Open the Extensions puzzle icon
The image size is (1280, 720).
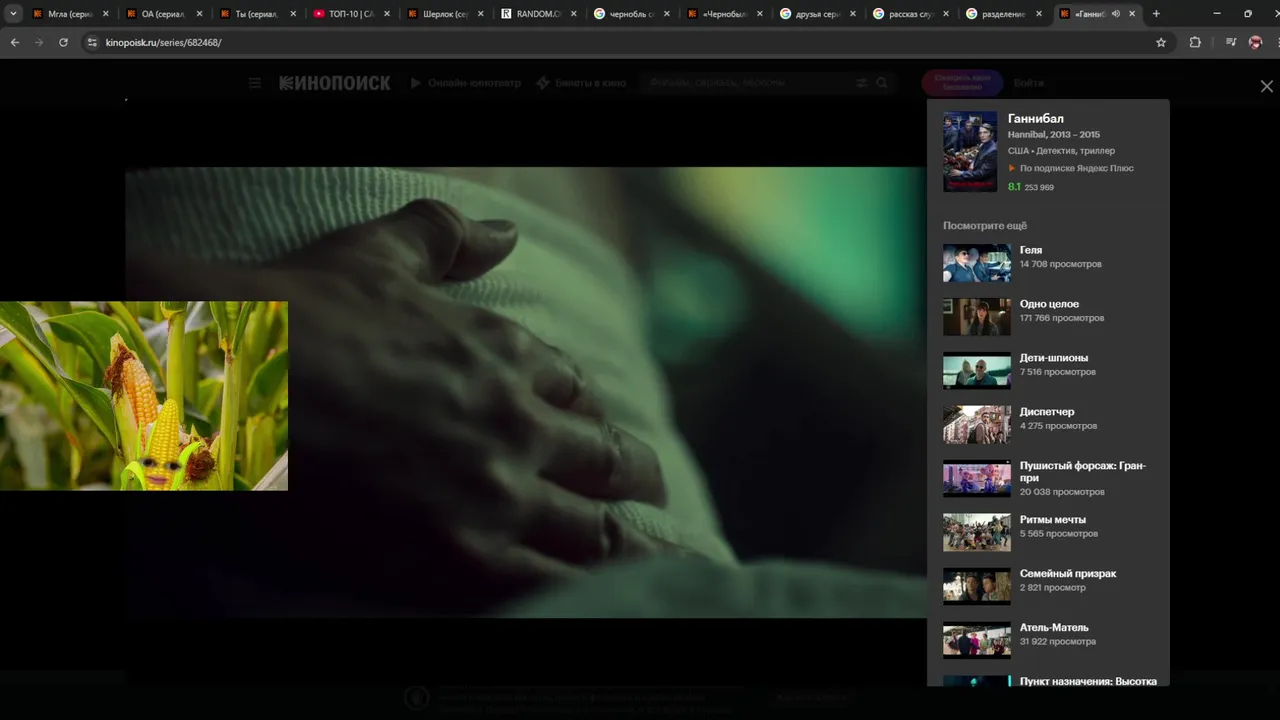click(x=1195, y=42)
